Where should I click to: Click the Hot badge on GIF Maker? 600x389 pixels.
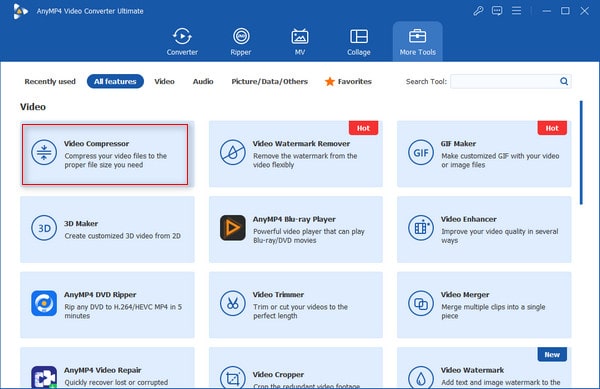pos(552,128)
